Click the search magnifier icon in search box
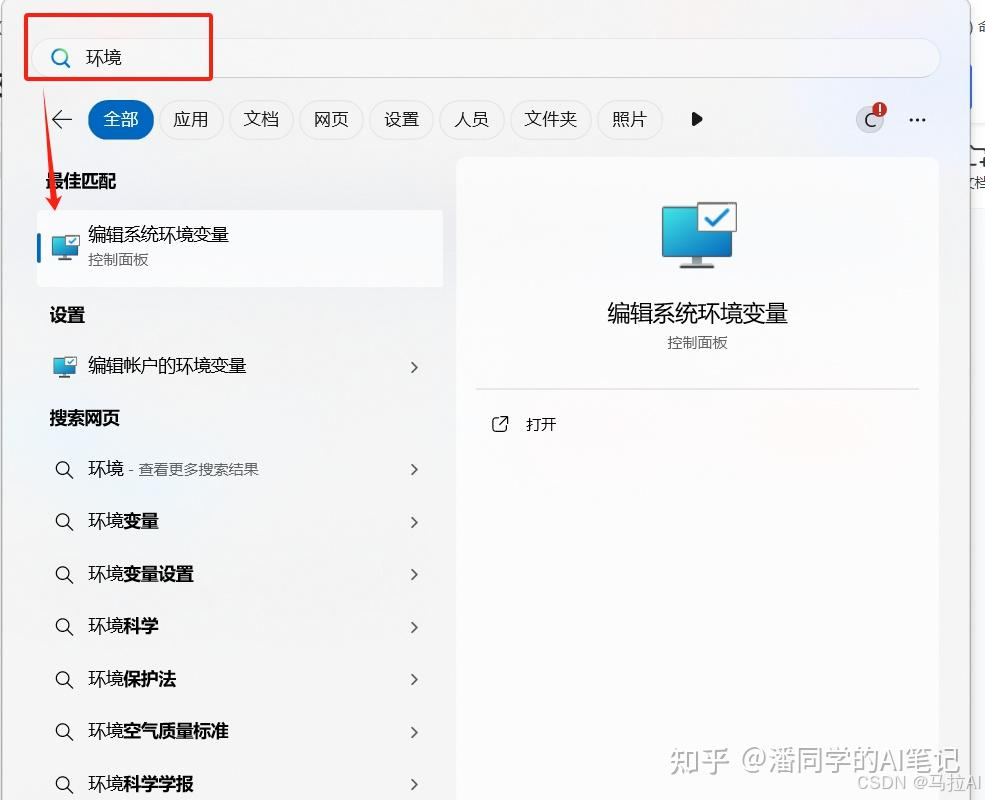 (61, 58)
